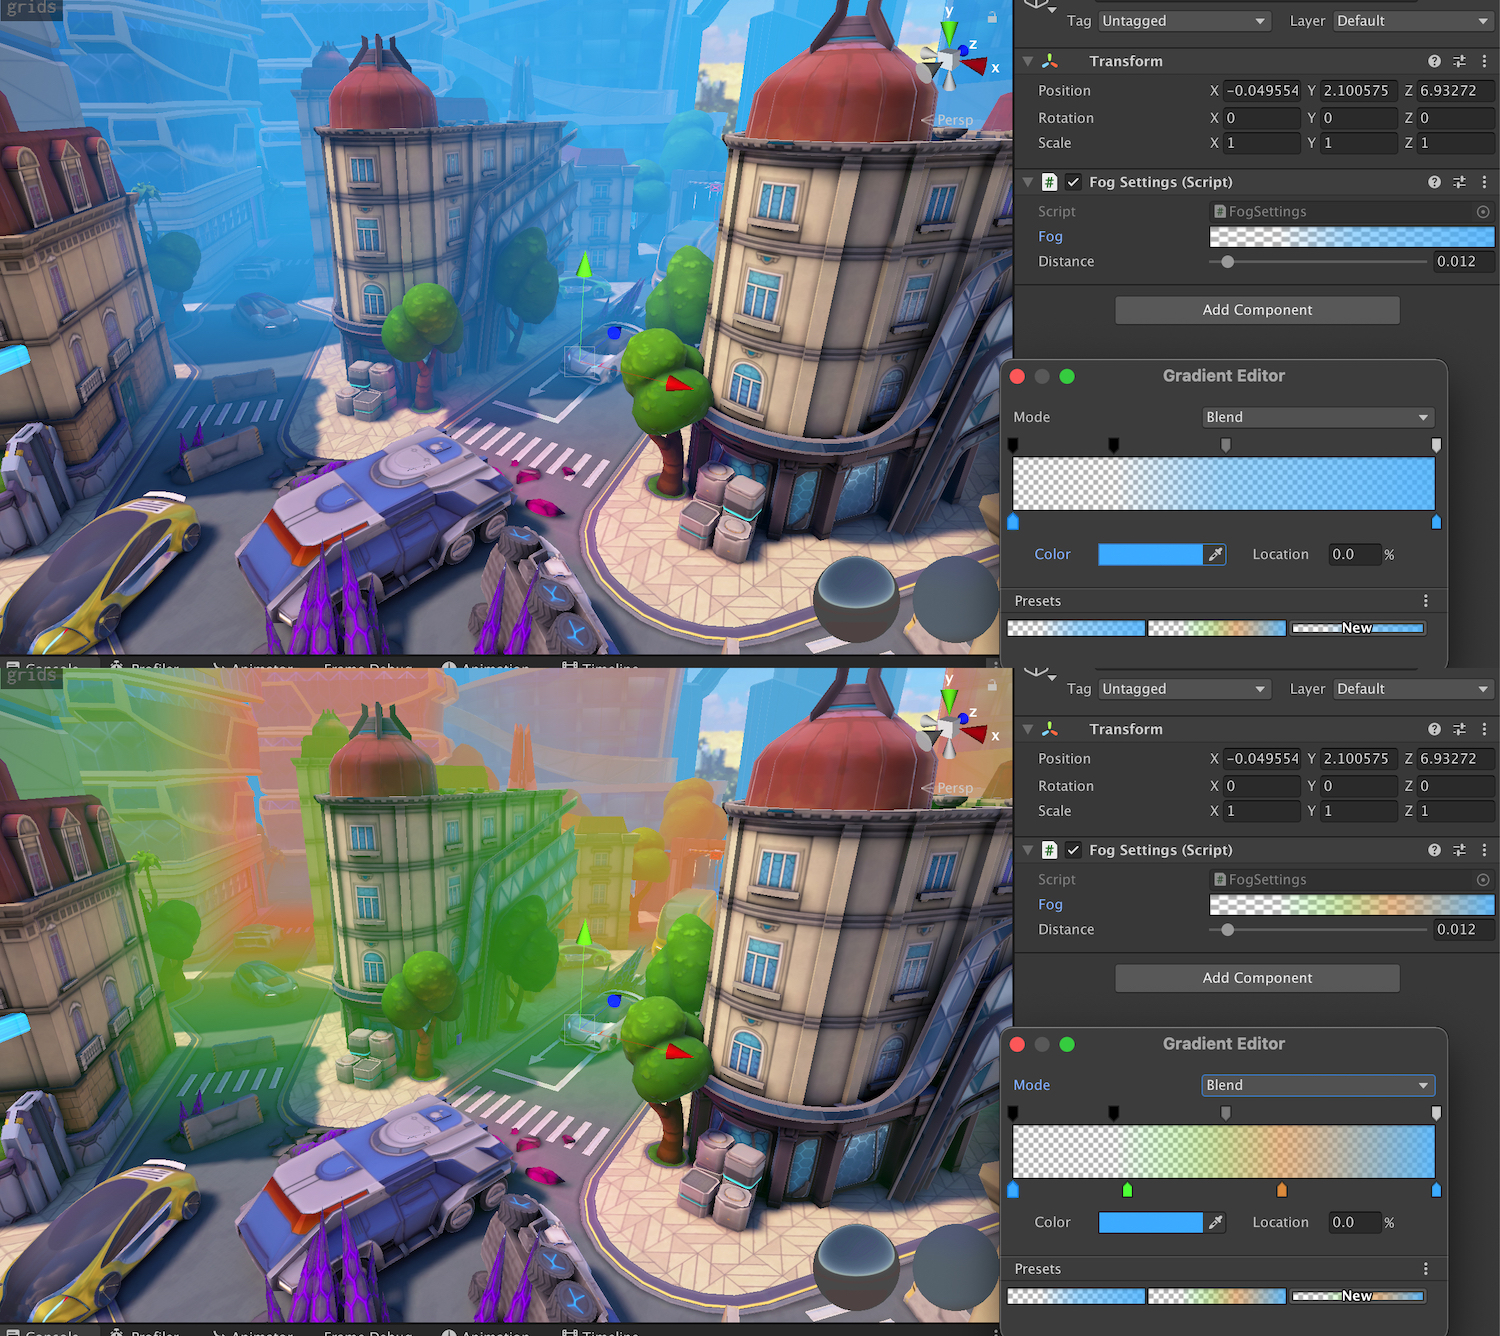The height and width of the screenshot is (1336, 1500).
Task: Toggle Fog Settings script checkbox in rainbow-fog inspector
Action: tap(1073, 850)
